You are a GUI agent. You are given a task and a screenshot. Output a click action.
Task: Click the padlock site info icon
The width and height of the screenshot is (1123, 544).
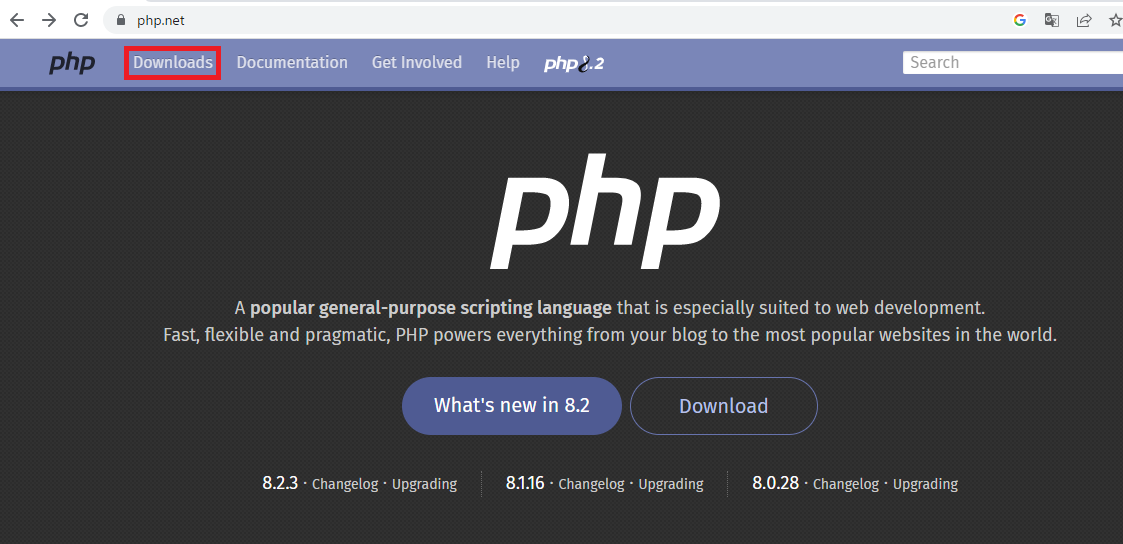tap(120, 20)
